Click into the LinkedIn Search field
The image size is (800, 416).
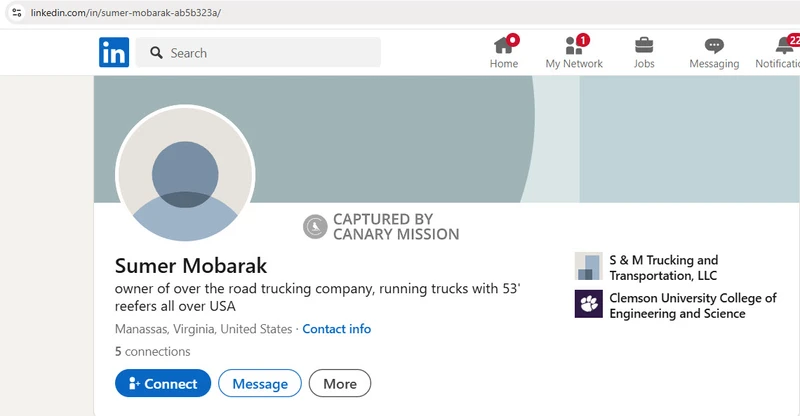(258, 53)
